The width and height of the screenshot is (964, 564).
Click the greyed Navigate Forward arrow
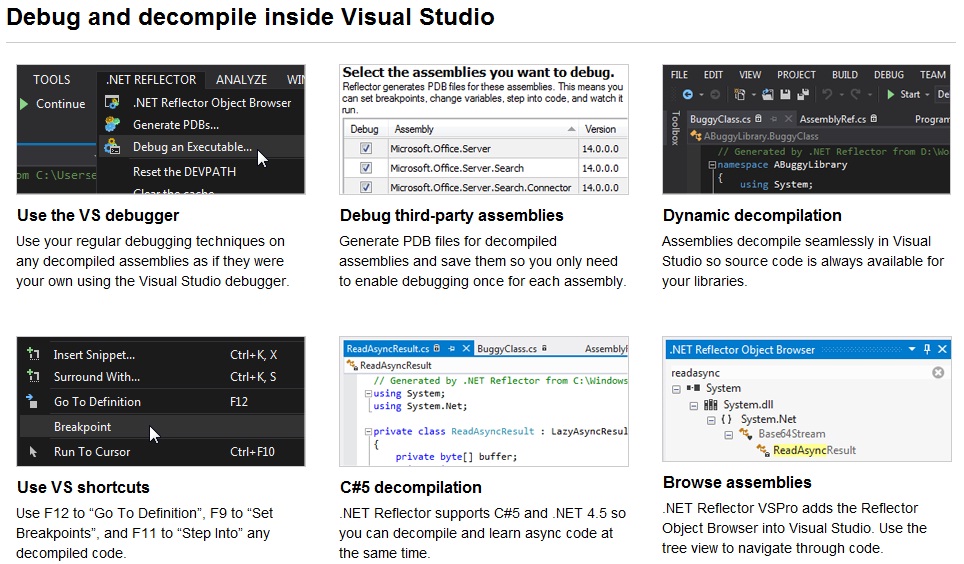[715, 94]
